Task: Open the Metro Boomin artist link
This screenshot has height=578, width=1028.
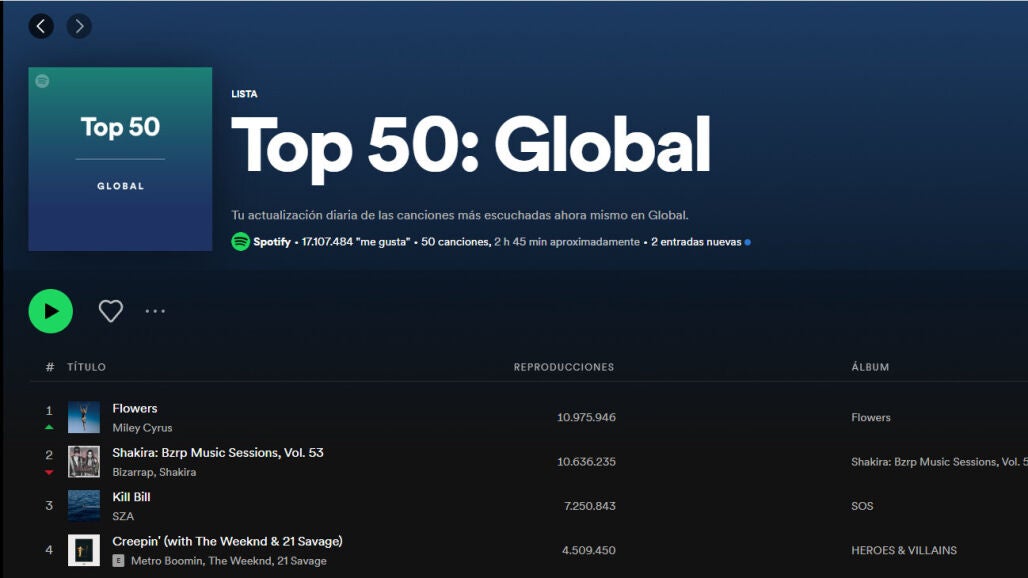Action: pyautogui.click(x=166, y=561)
